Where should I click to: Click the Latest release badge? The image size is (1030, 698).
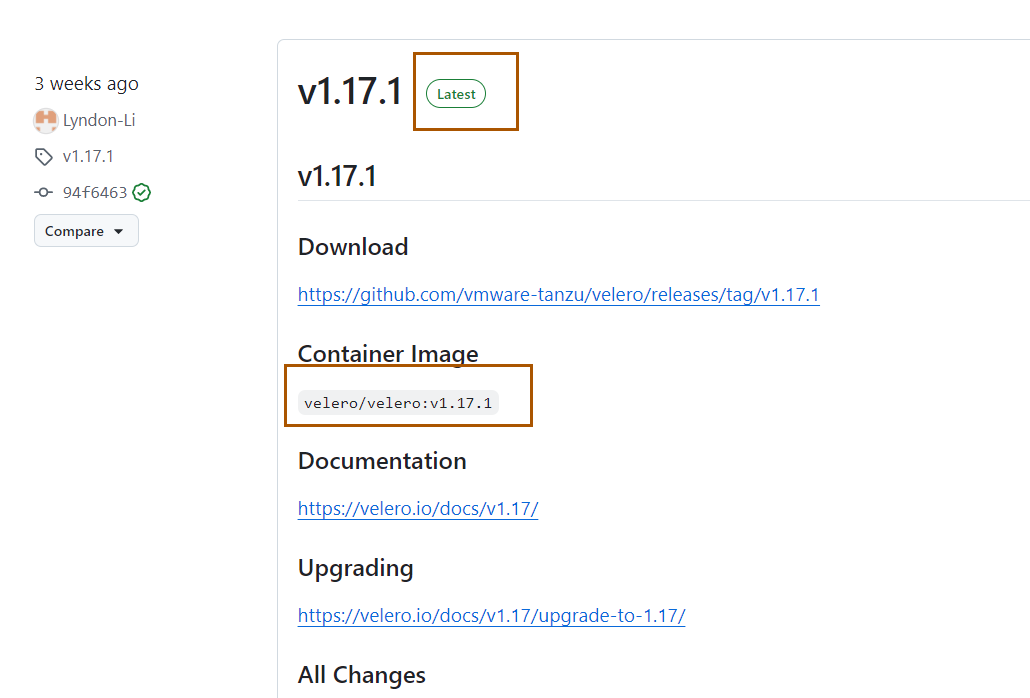(455, 93)
